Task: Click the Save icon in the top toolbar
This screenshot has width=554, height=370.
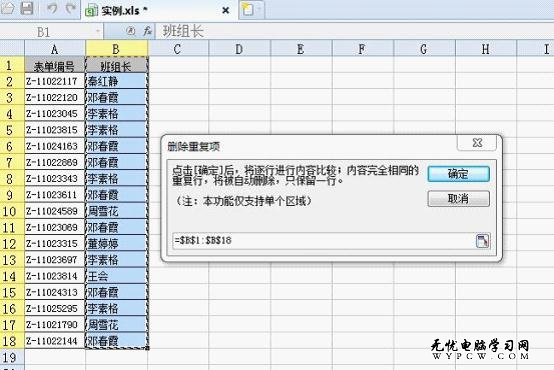Action: pos(26,8)
